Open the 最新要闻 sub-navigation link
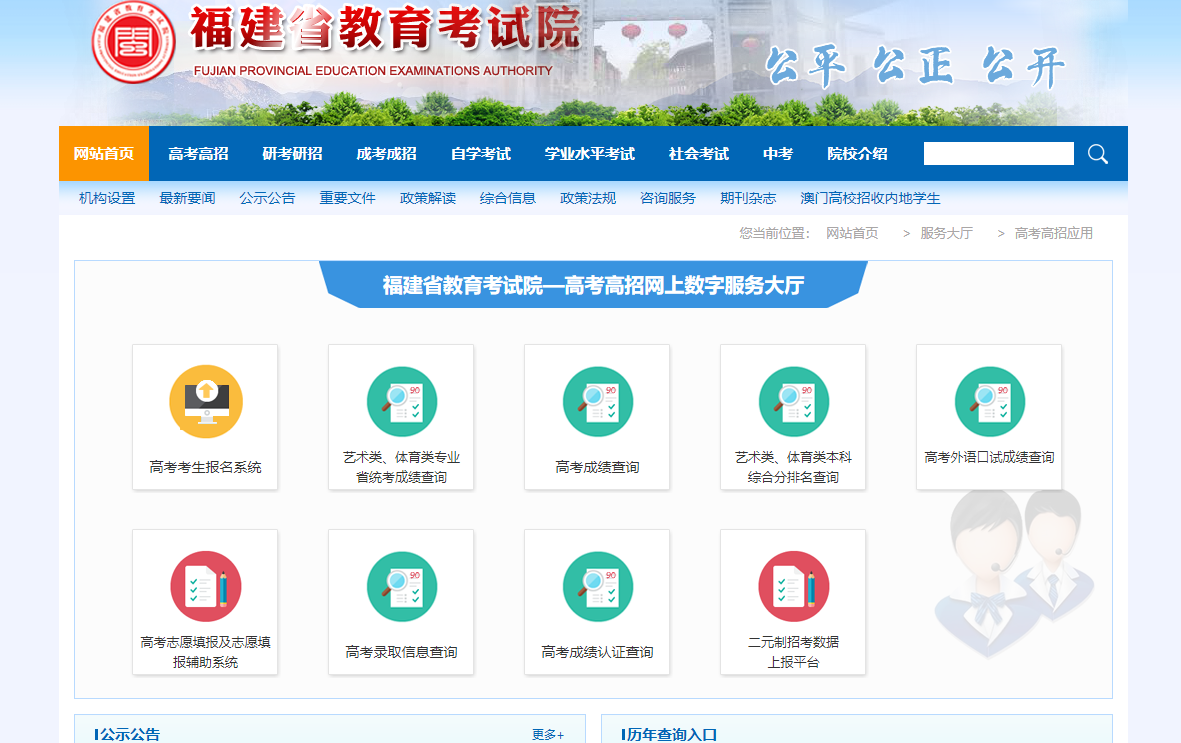Screen dimensions: 1181x743 (187, 198)
